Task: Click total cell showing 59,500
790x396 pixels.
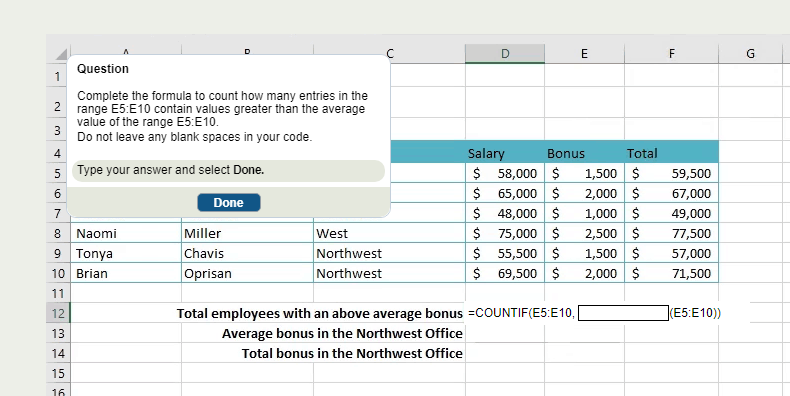Action: point(672,173)
